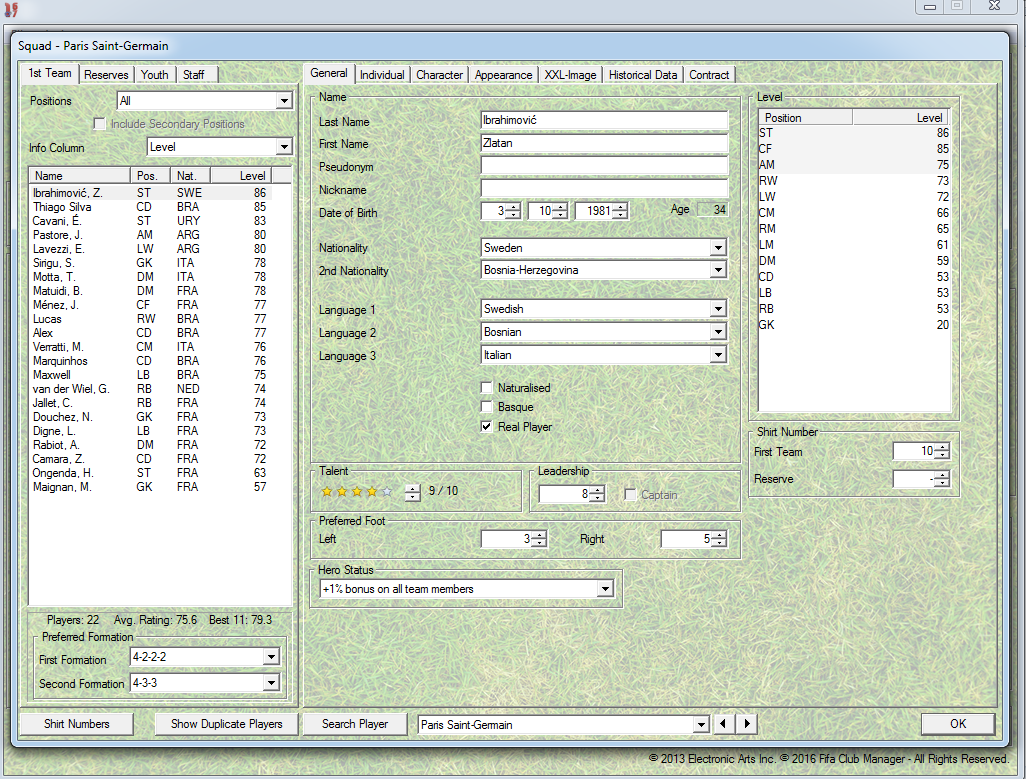Open the 2nd Nationality dropdown
Image resolution: width=1026 pixels, height=779 pixels.
coord(718,270)
